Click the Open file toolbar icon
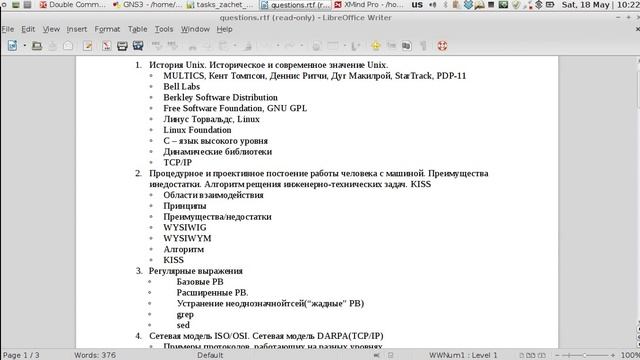Image resolution: width=640 pixels, height=360 pixels. pos(37,46)
